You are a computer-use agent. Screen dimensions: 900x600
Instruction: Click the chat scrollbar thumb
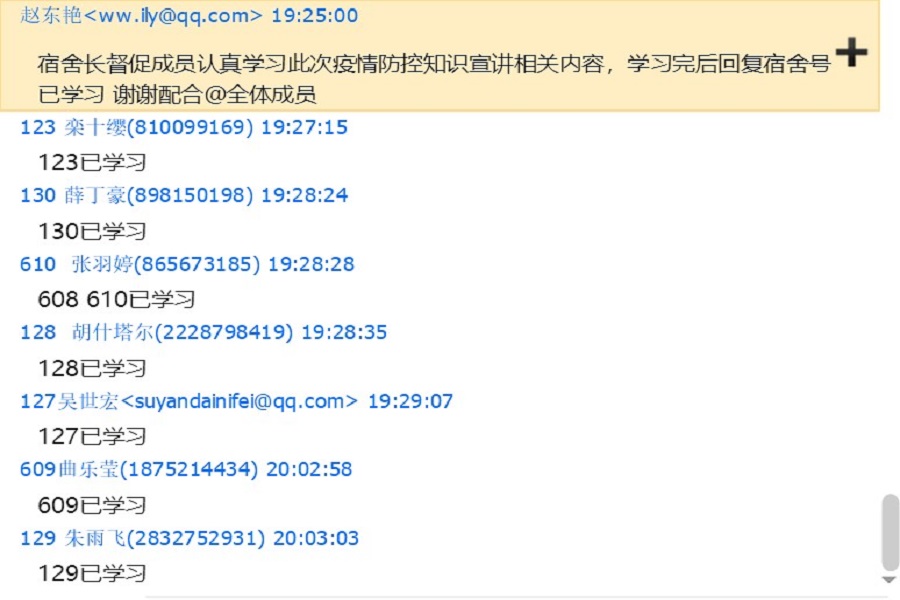tap(890, 532)
